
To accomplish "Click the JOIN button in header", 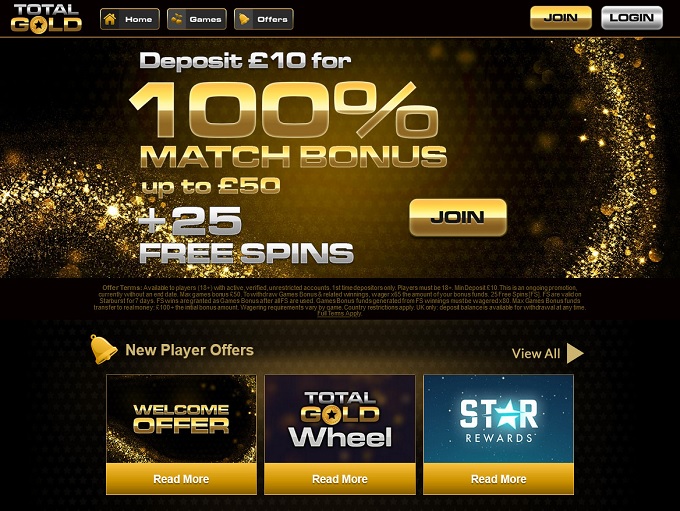I will [561, 18].
